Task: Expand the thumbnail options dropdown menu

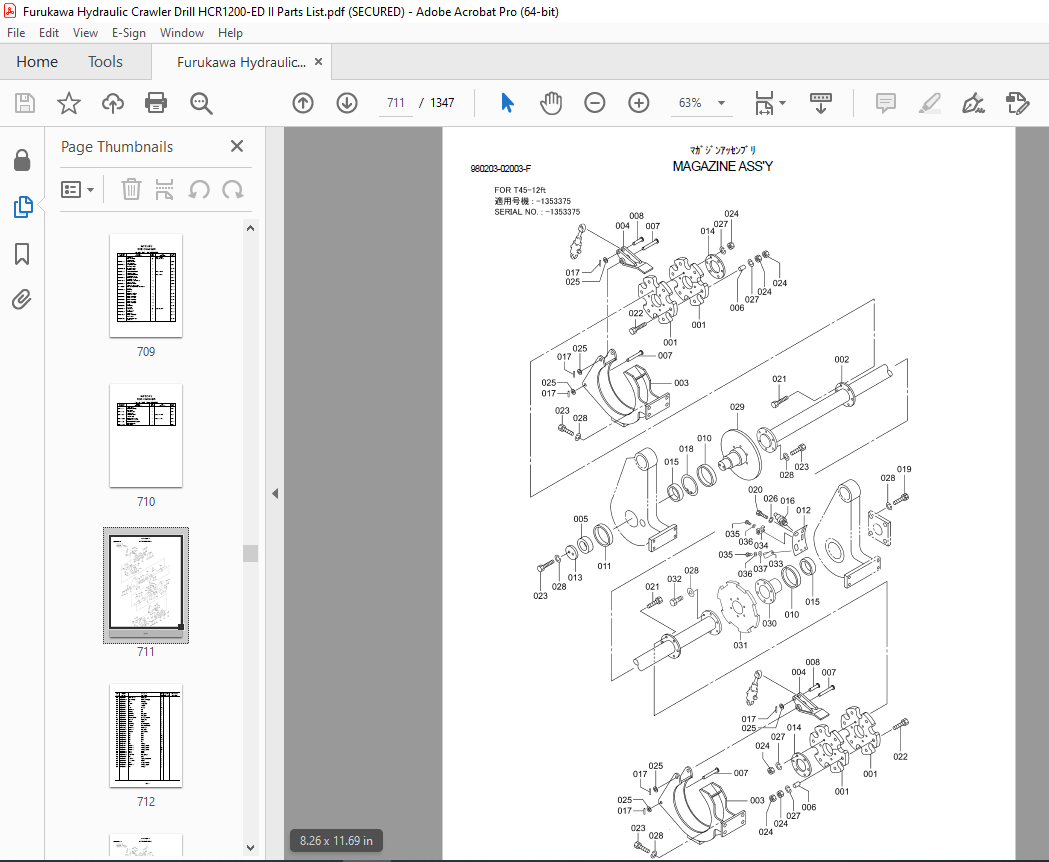Action: pyautogui.click(x=78, y=189)
